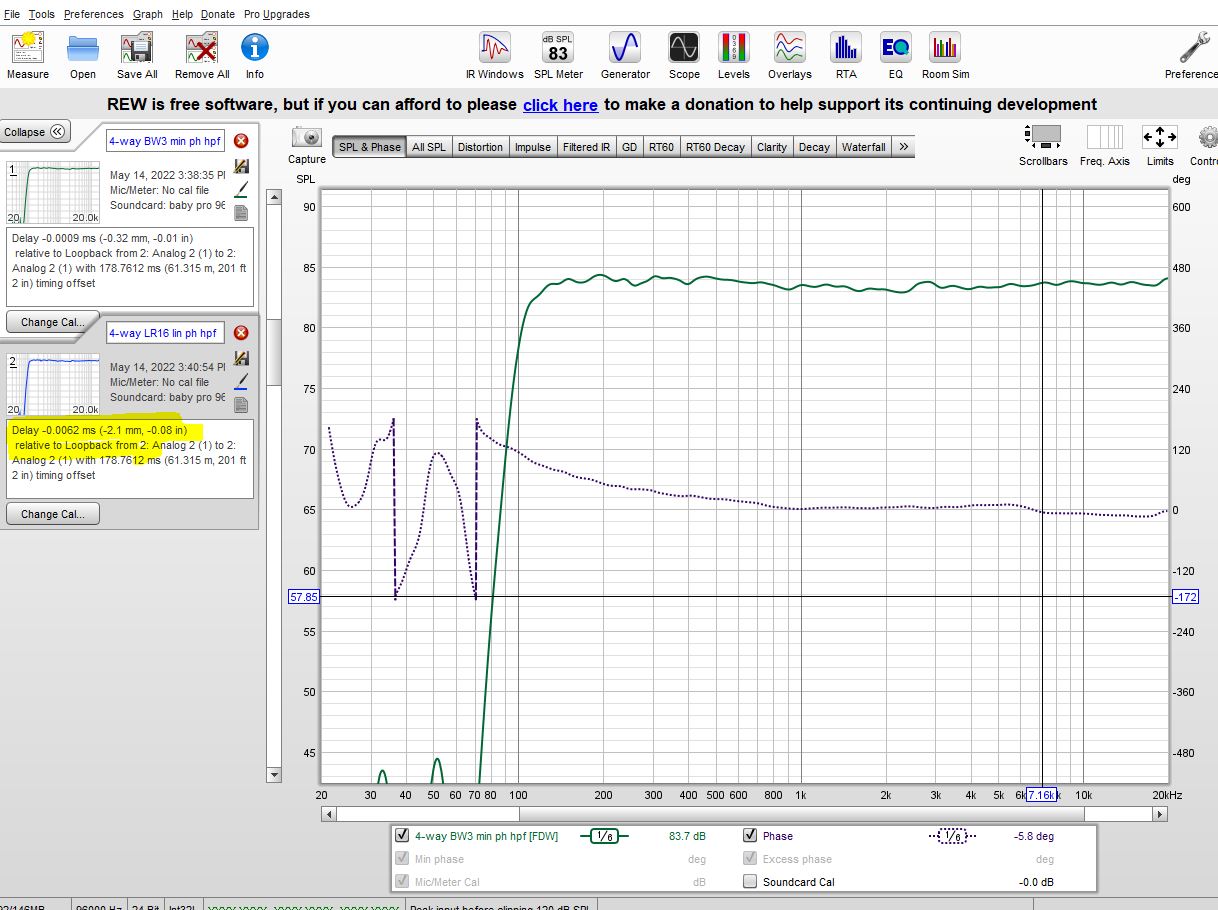This screenshot has height=910, width=1218.
Task: Save measurement 2 using its disk icon
Action: pos(241,358)
